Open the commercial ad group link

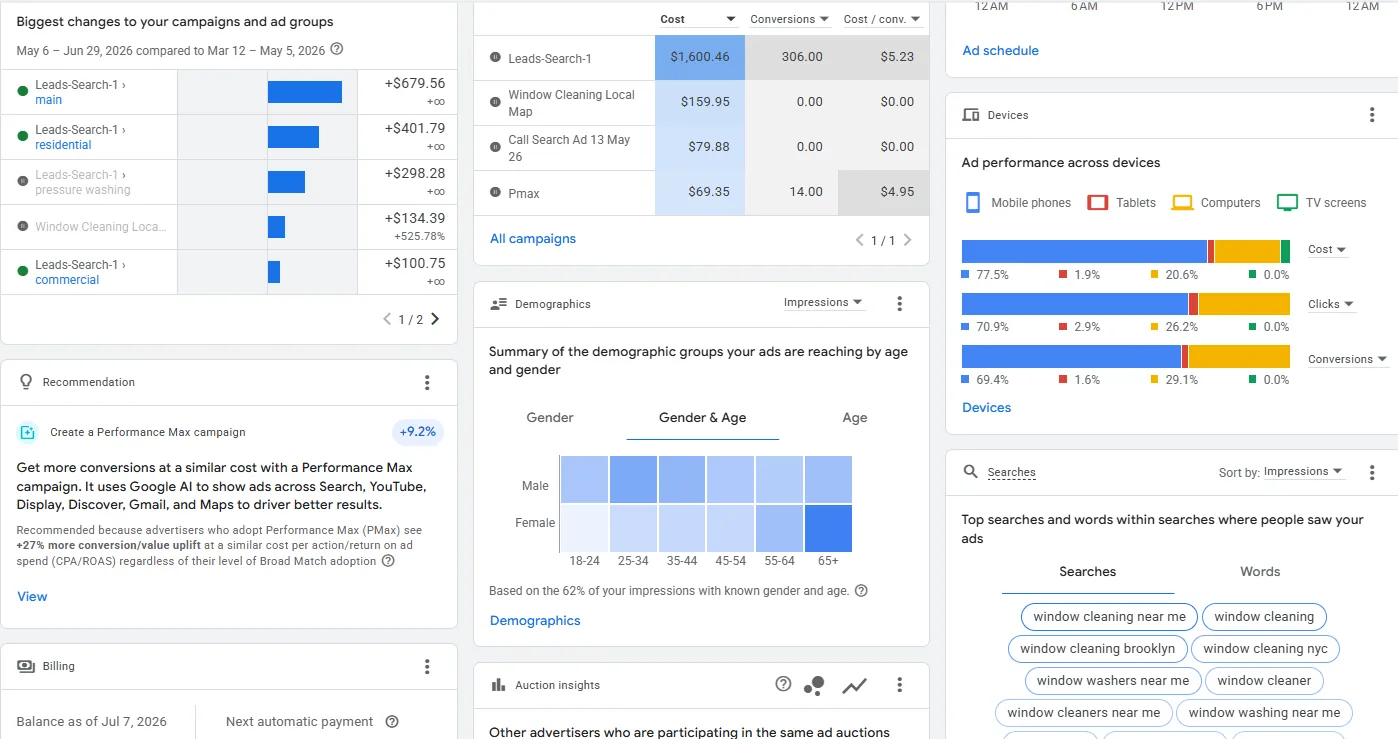click(67, 280)
